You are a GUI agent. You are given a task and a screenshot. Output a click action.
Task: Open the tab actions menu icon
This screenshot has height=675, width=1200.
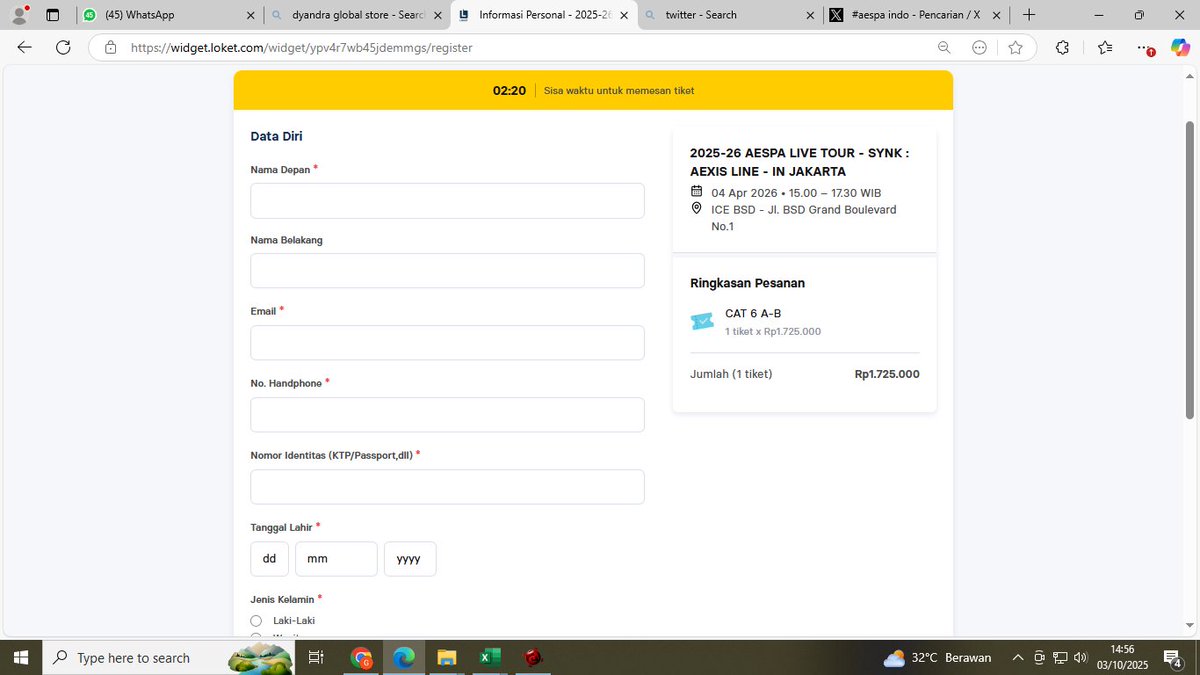click(x=53, y=15)
